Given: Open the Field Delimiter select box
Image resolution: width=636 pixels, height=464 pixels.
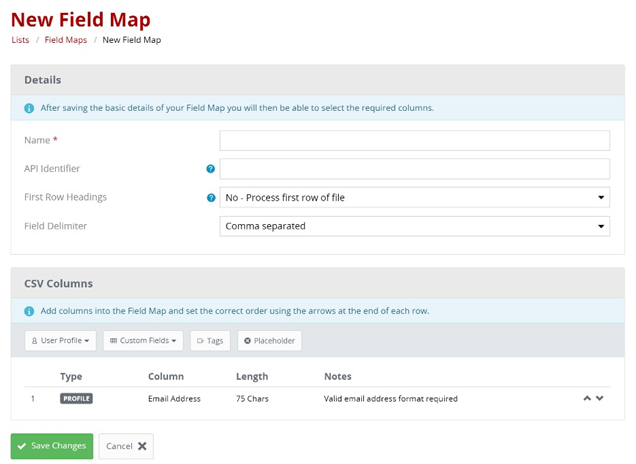Looking at the screenshot, I should click(414, 226).
